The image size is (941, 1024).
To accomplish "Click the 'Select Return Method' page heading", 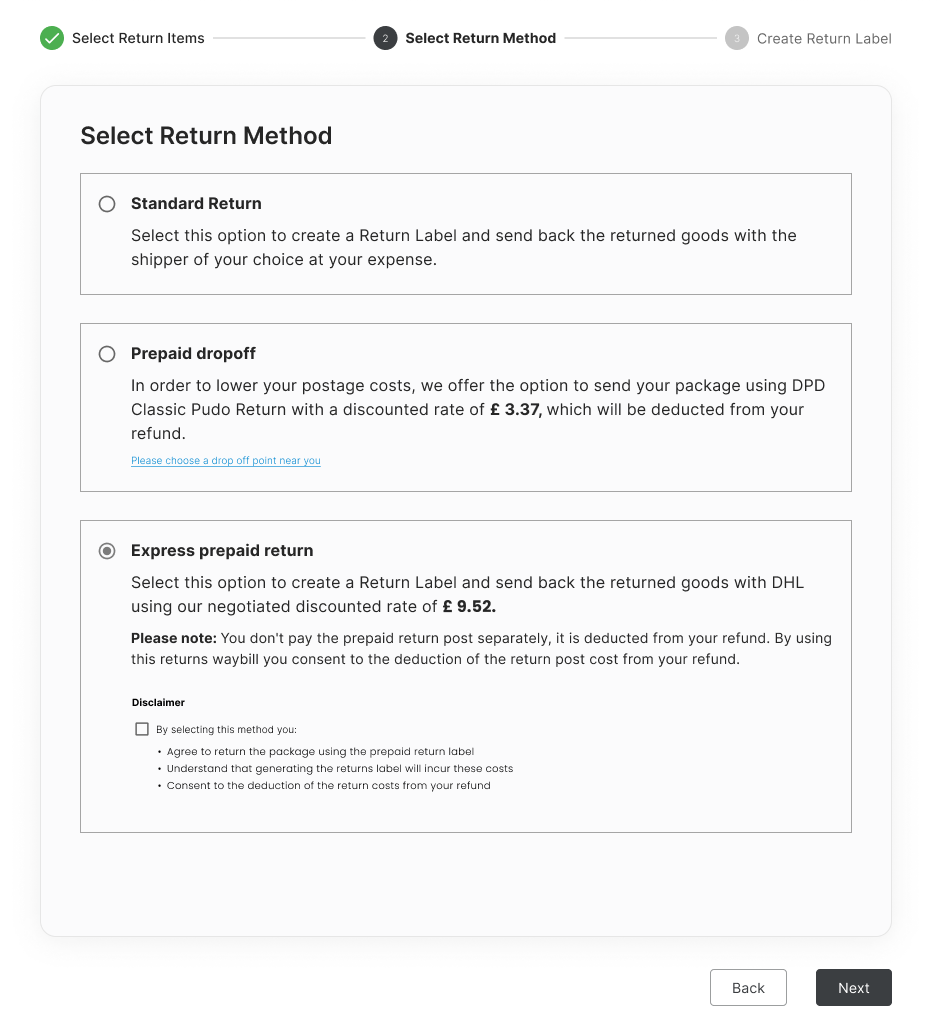I will click(x=206, y=136).
